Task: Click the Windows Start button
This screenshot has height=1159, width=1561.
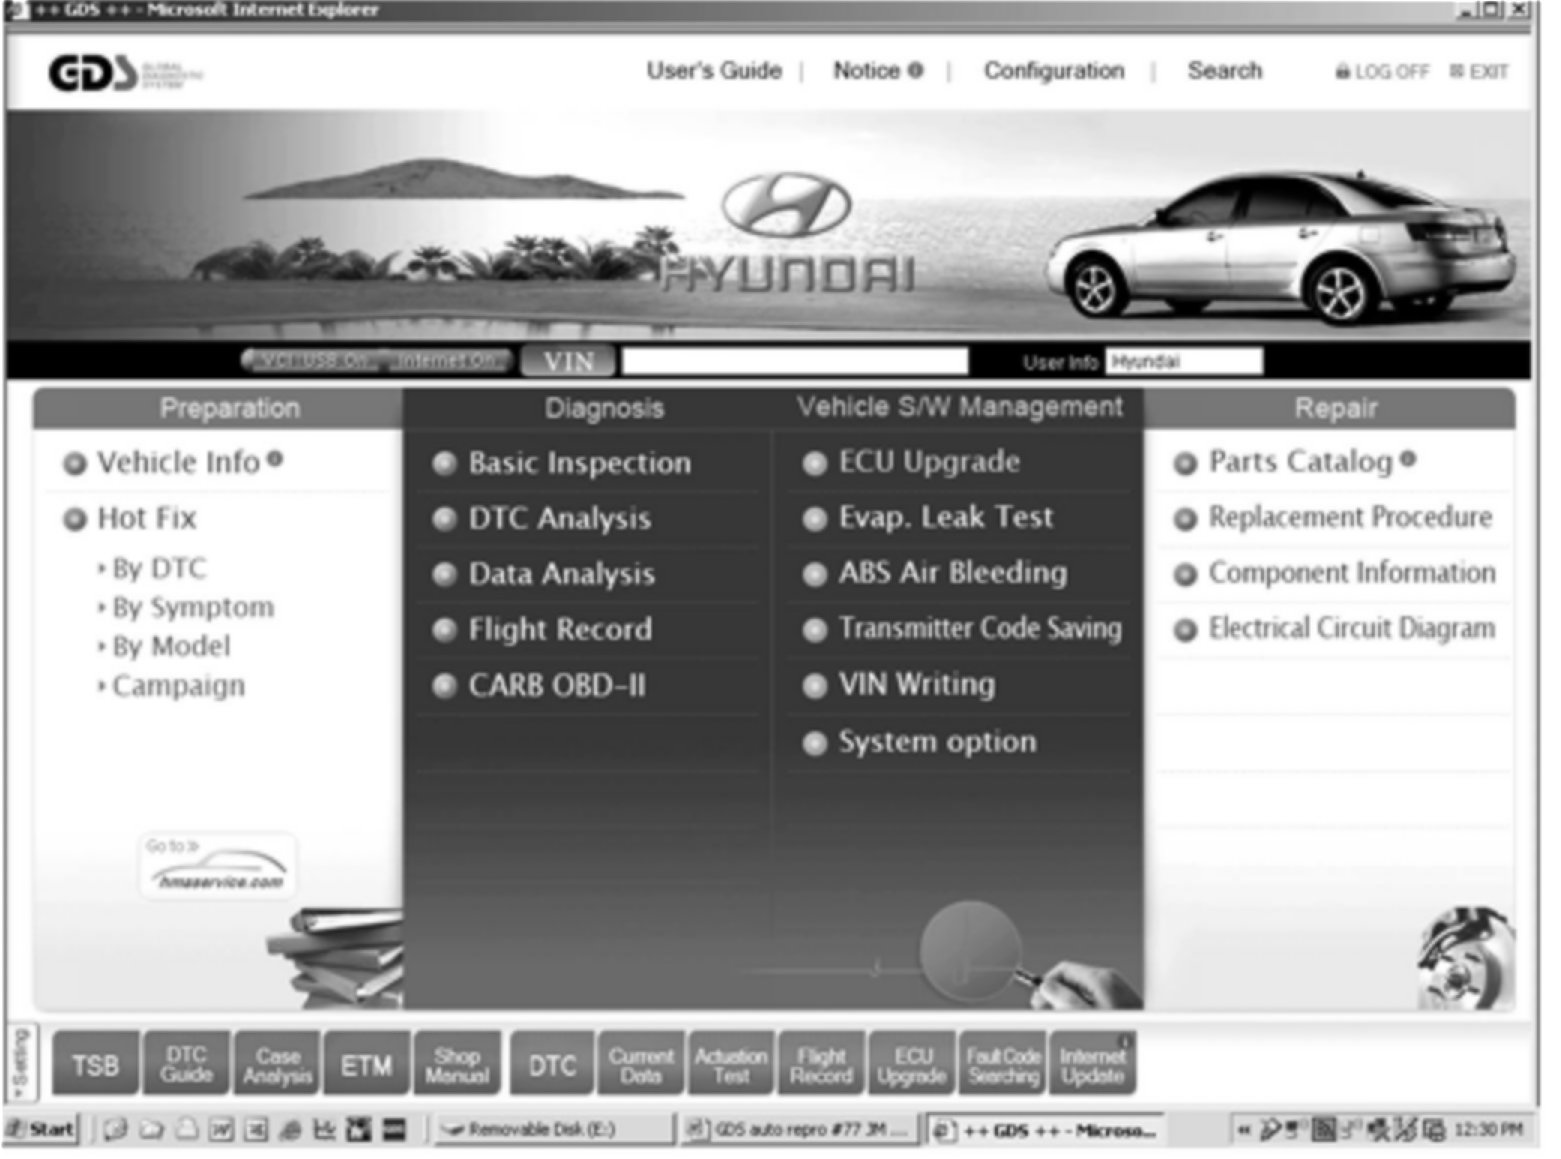Action: [x=42, y=1130]
